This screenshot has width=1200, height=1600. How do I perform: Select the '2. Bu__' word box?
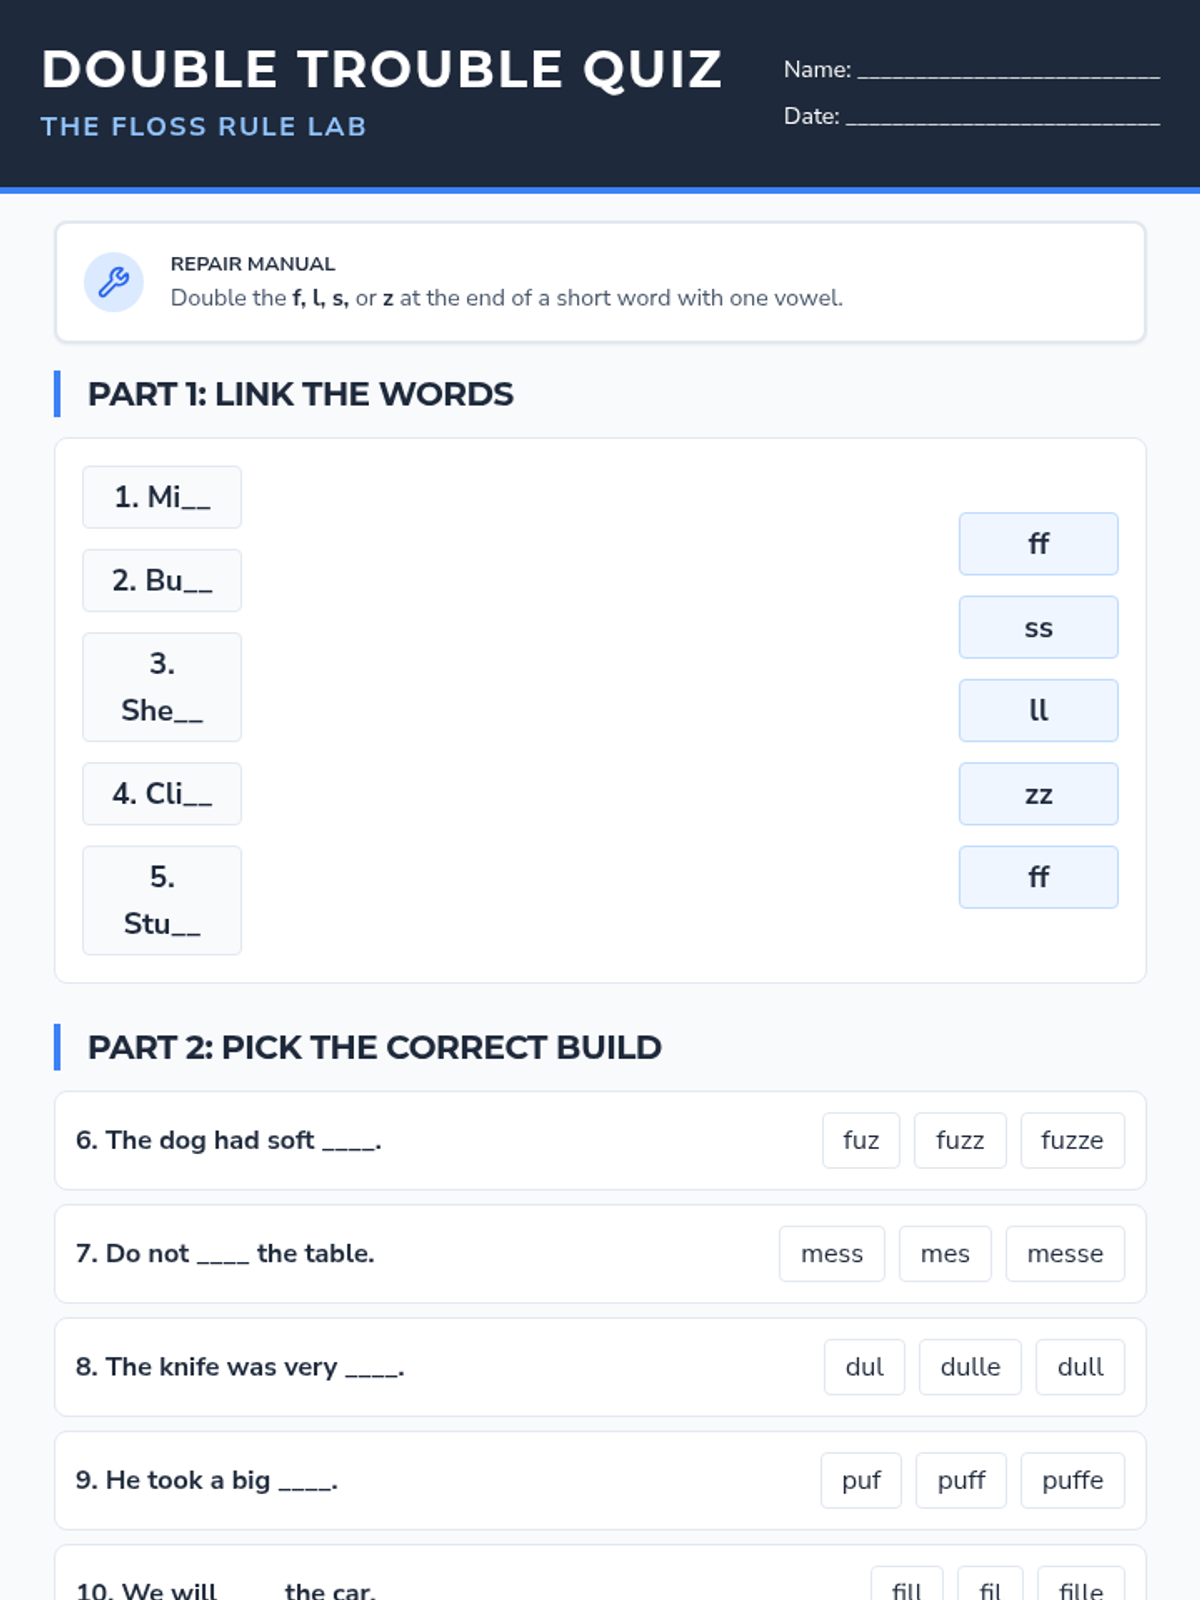point(162,580)
